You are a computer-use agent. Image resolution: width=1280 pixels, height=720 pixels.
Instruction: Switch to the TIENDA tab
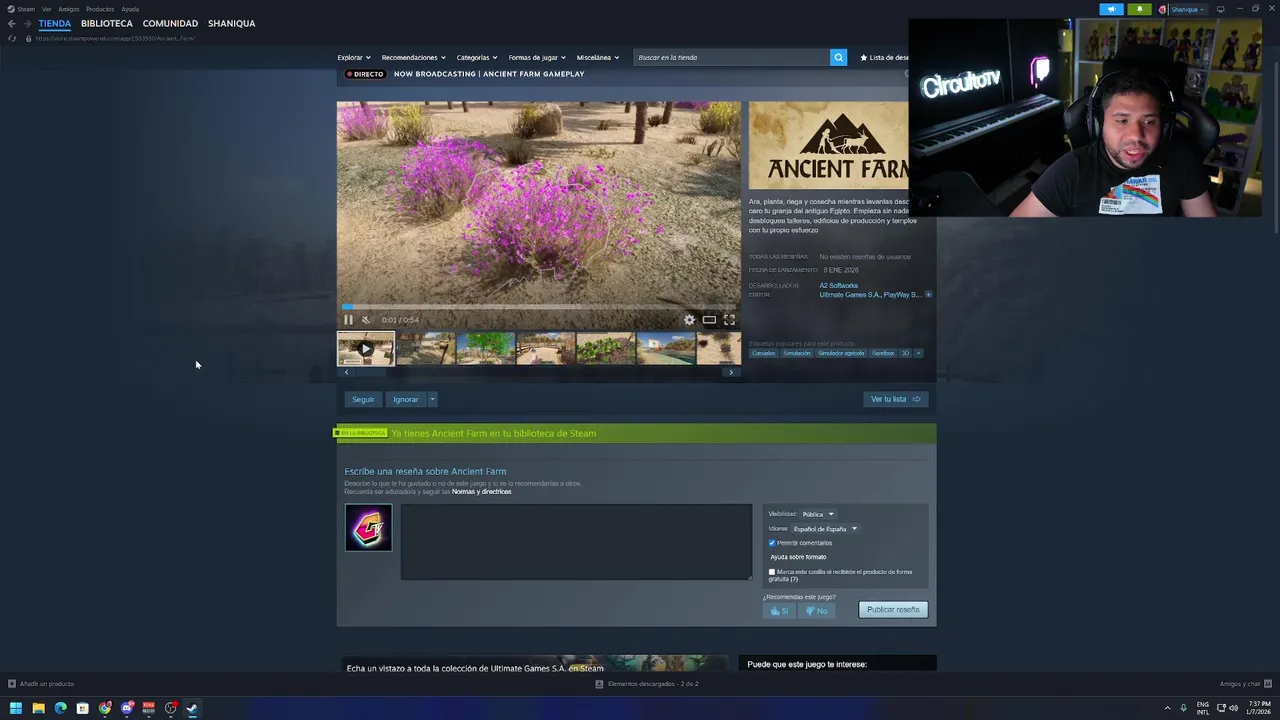[x=55, y=23]
